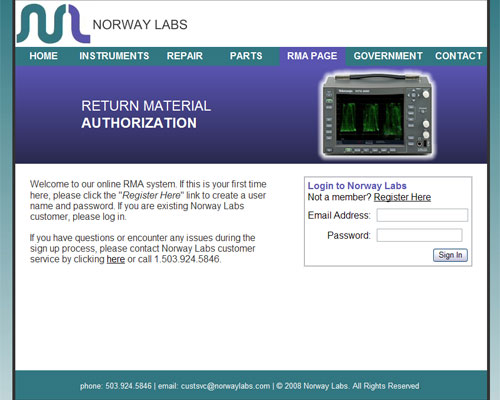Open the PARTS navigation item
Image resolution: width=500 pixels, height=400 pixels.
[x=246, y=56]
